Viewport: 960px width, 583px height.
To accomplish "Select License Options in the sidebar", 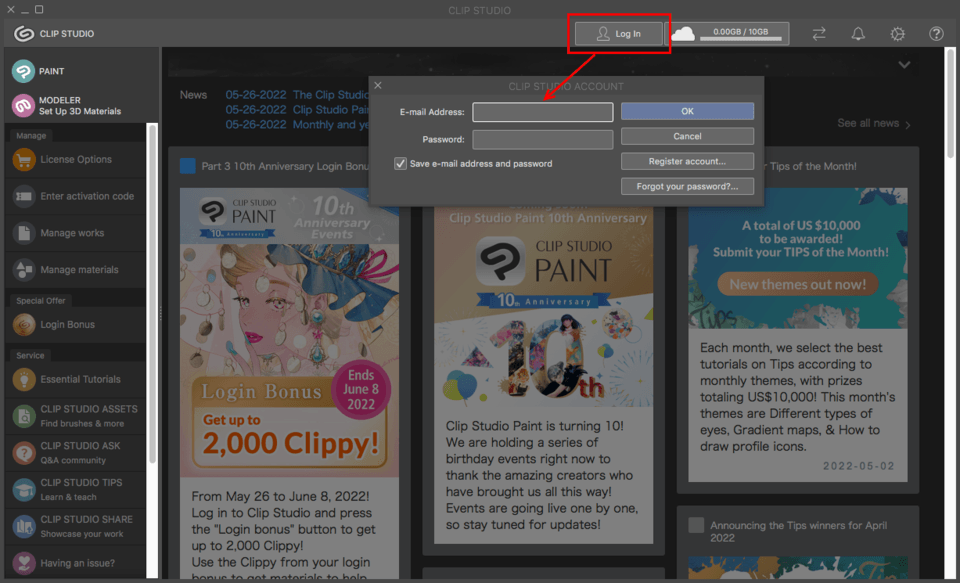I will pos(75,159).
